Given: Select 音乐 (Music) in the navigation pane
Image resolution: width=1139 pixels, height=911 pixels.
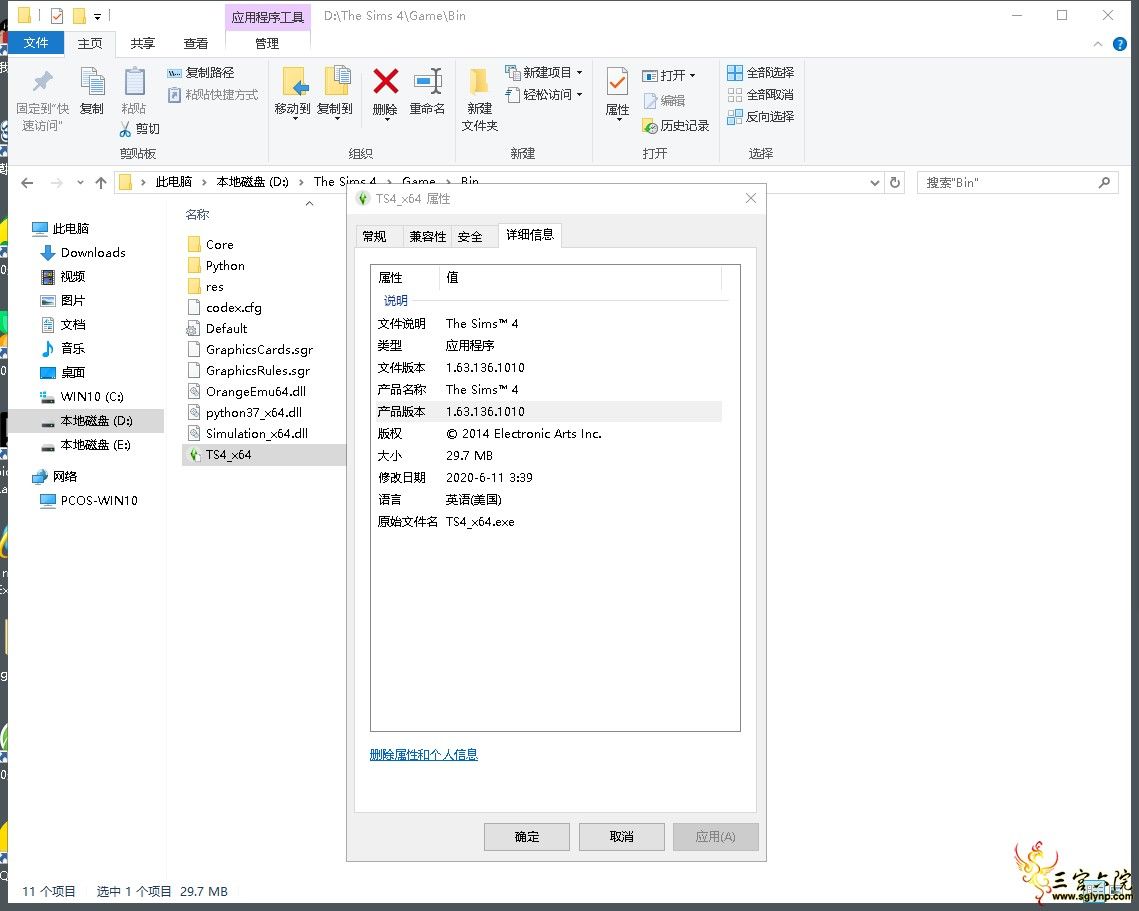Looking at the screenshot, I should pyautogui.click(x=73, y=349).
